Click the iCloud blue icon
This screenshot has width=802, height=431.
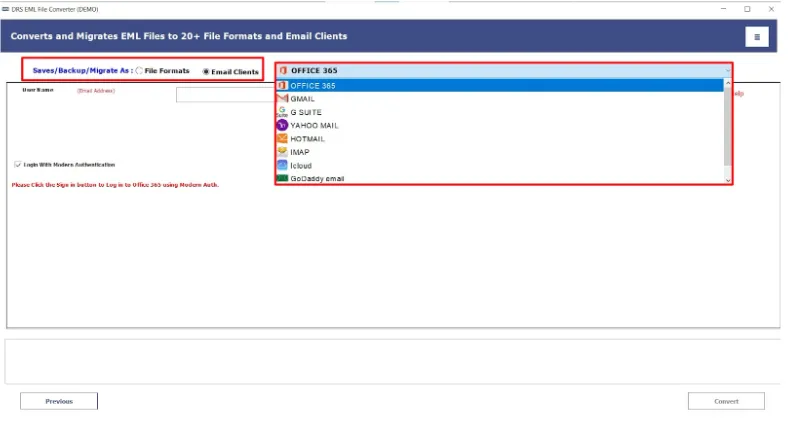click(x=282, y=165)
